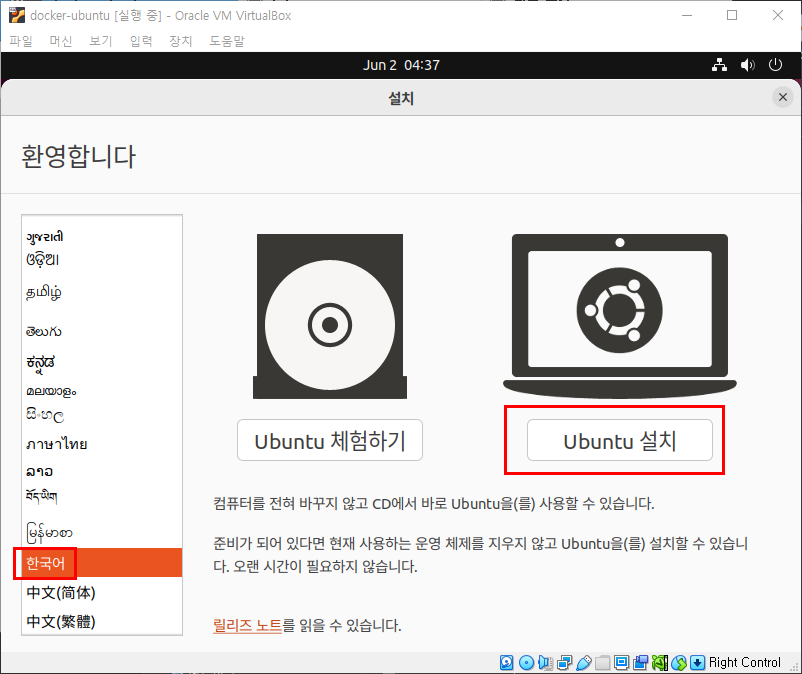Image resolution: width=802 pixels, height=674 pixels.
Task: Click the USB devices status icon
Action: coord(584,663)
